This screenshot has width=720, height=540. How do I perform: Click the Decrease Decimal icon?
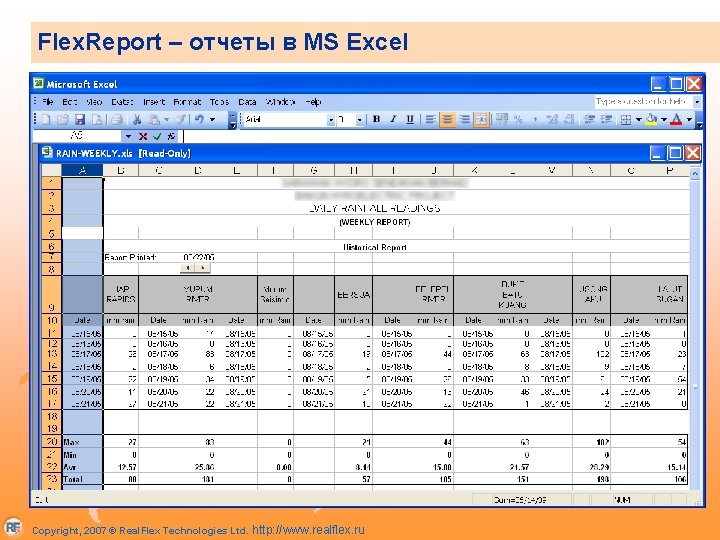pyautogui.click(x=569, y=119)
